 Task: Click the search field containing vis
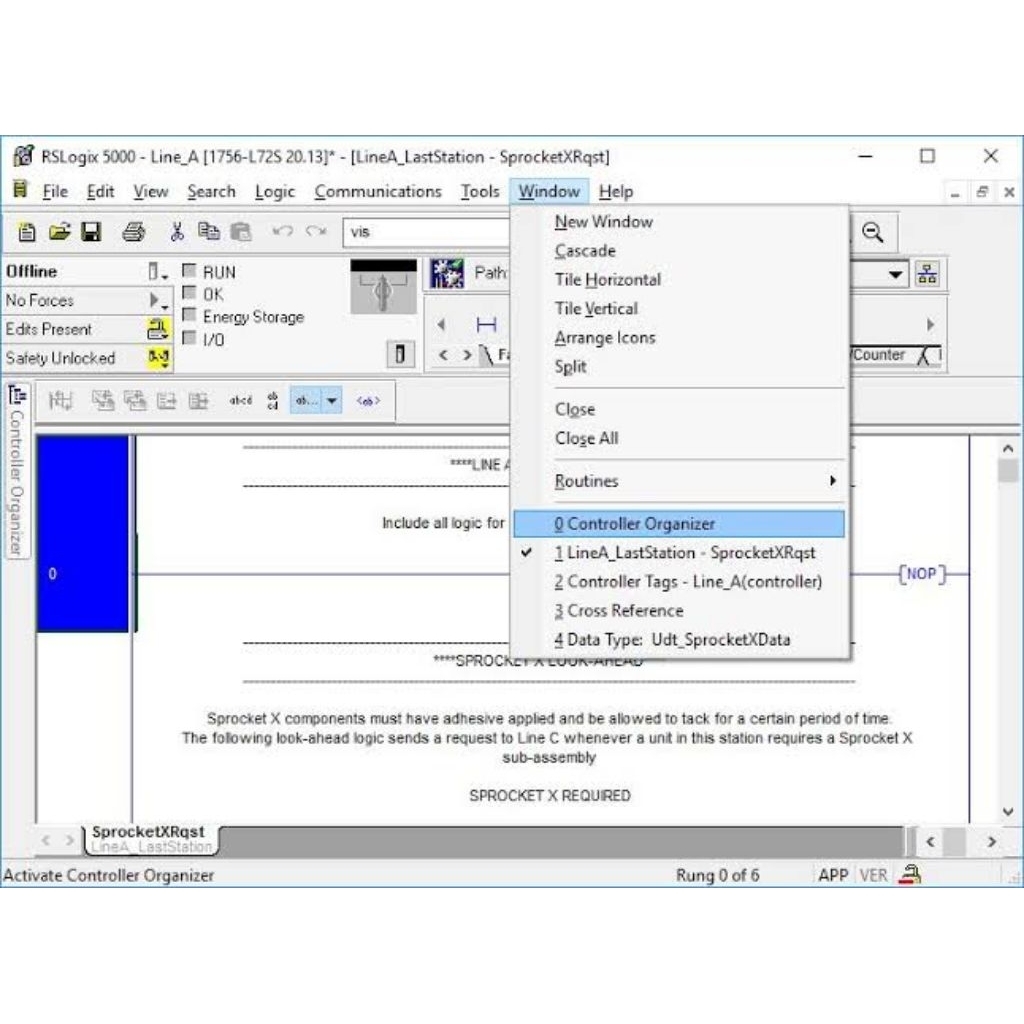click(x=426, y=232)
